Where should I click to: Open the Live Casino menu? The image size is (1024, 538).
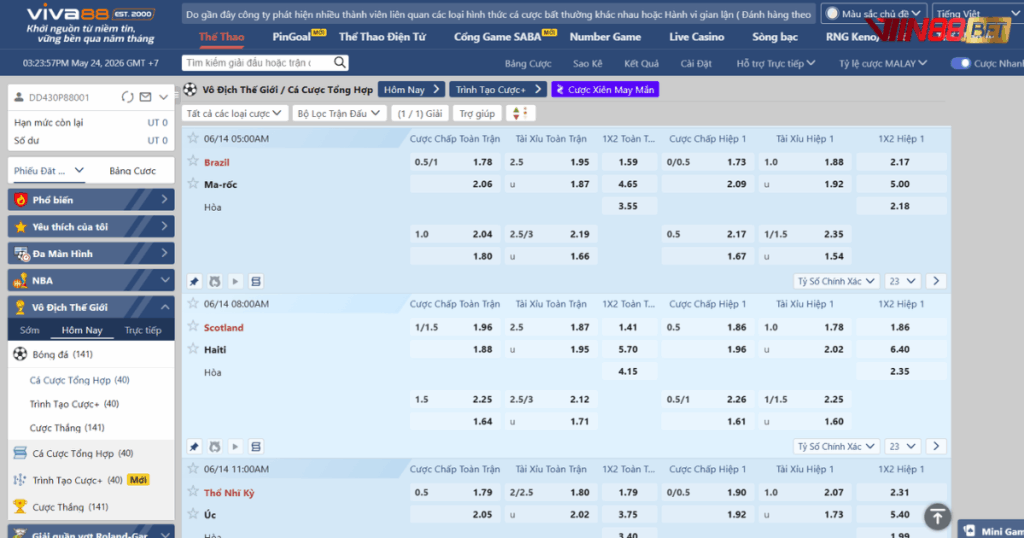coord(696,37)
